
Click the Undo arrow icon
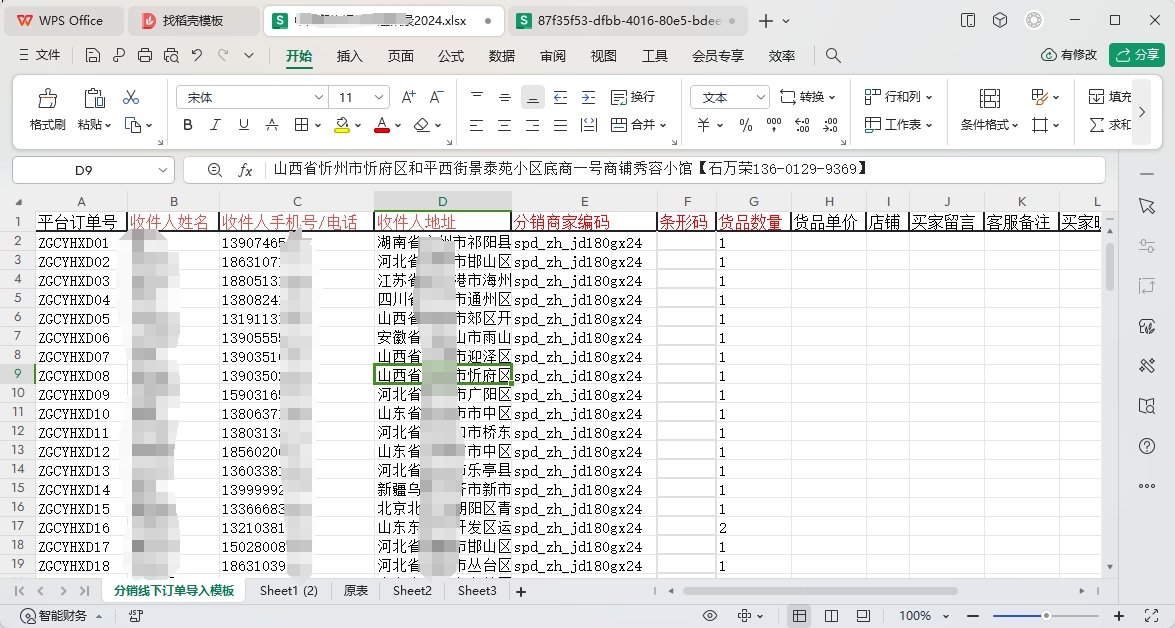tap(197, 56)
